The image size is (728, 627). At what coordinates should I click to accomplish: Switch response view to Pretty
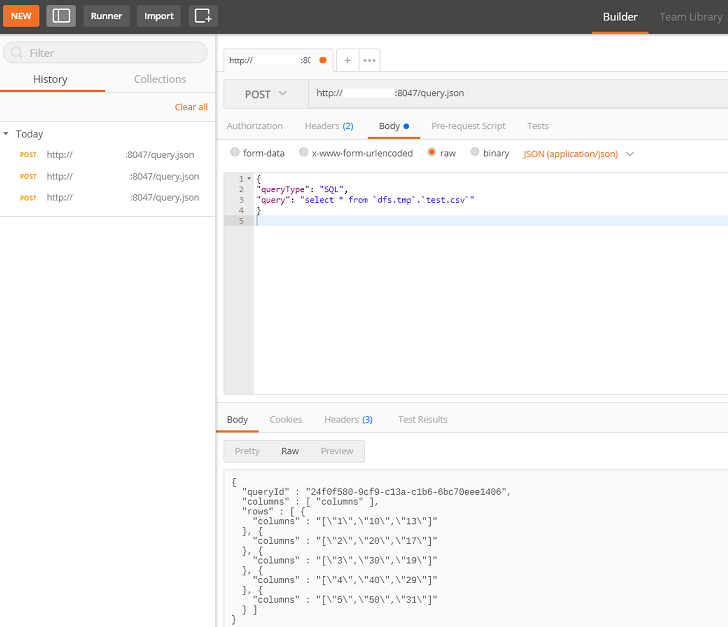click(x=247, y=451)
